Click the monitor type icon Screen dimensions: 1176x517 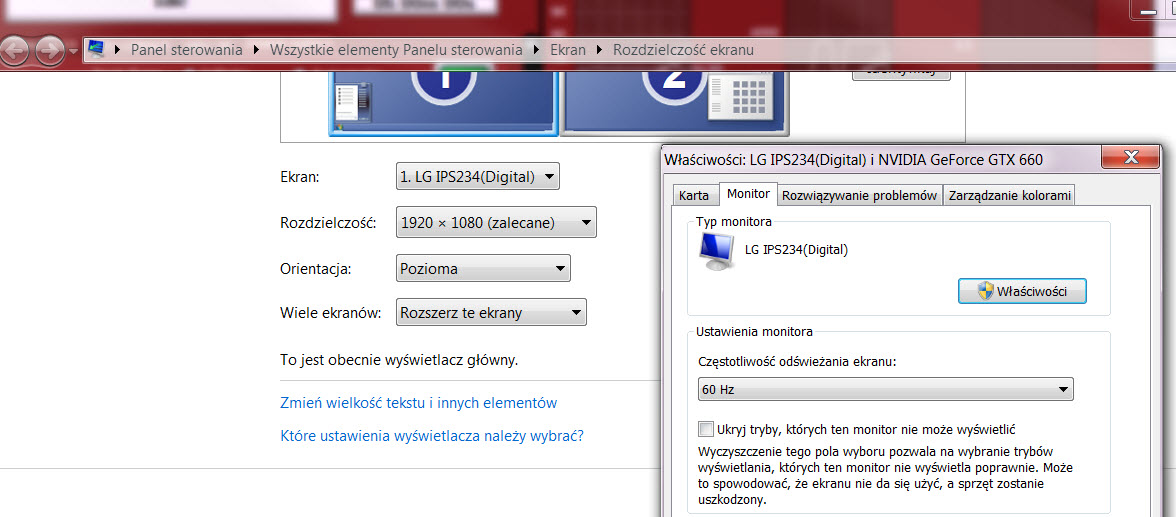716,251
